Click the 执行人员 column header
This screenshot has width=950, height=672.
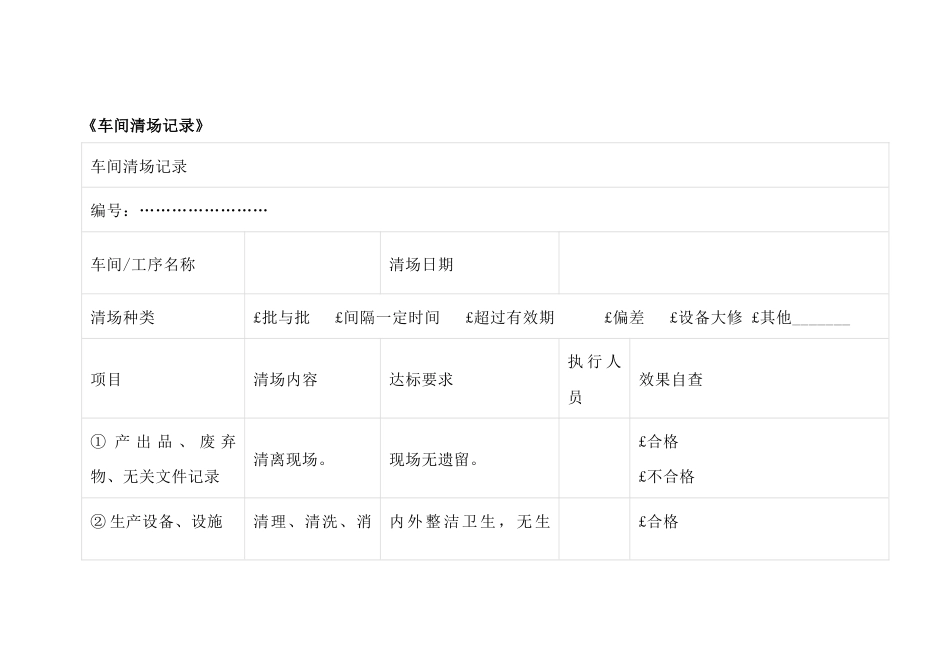[594, 379]
